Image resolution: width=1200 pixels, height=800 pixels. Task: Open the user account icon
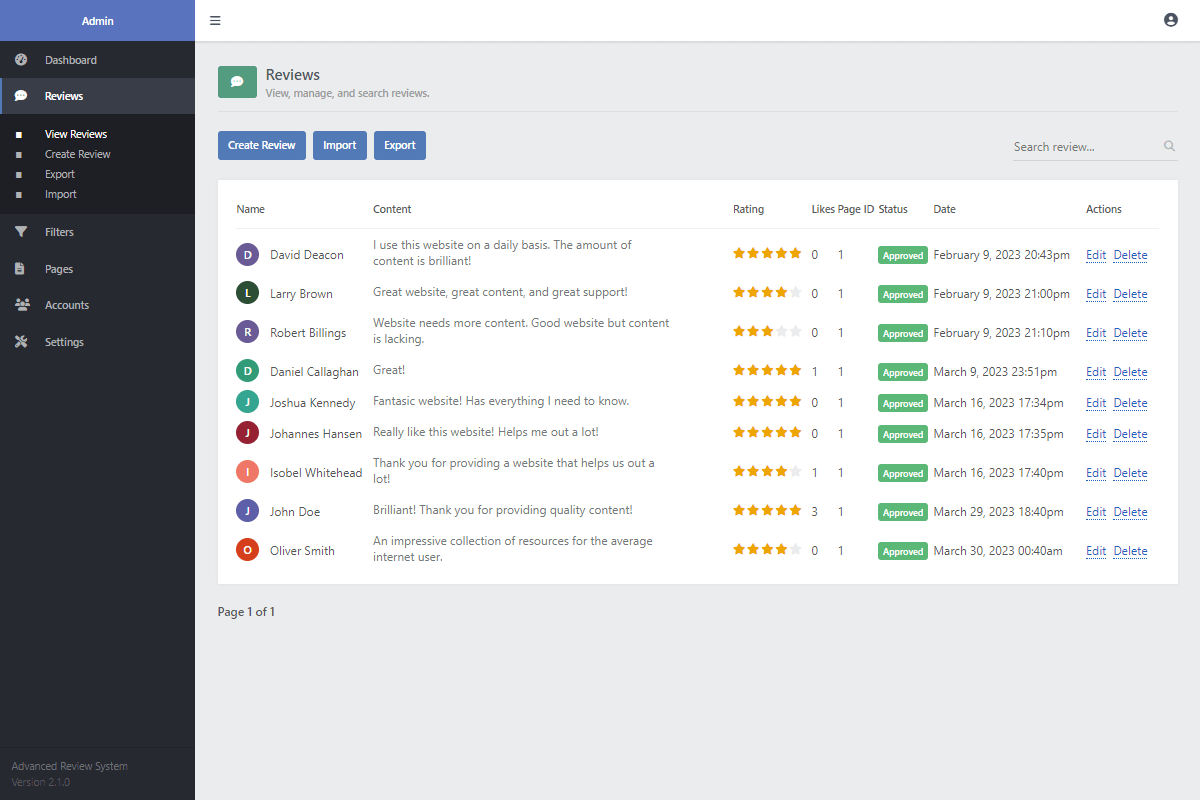click(1171, 20)
